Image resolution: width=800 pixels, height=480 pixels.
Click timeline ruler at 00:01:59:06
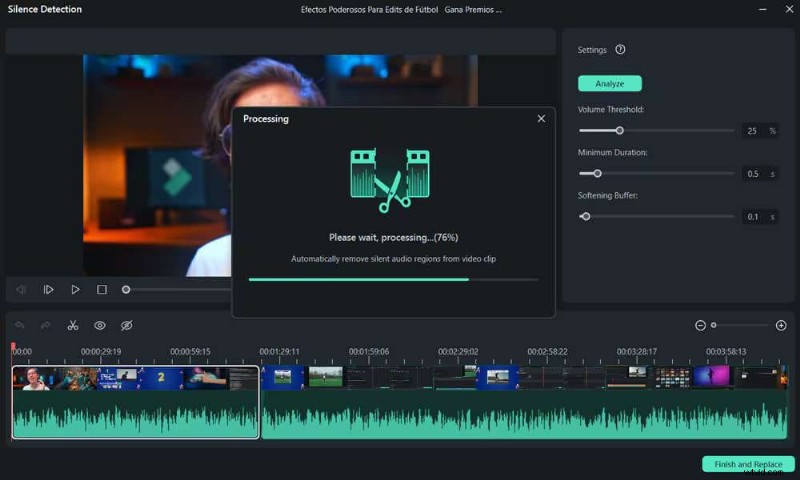(369, 351)
